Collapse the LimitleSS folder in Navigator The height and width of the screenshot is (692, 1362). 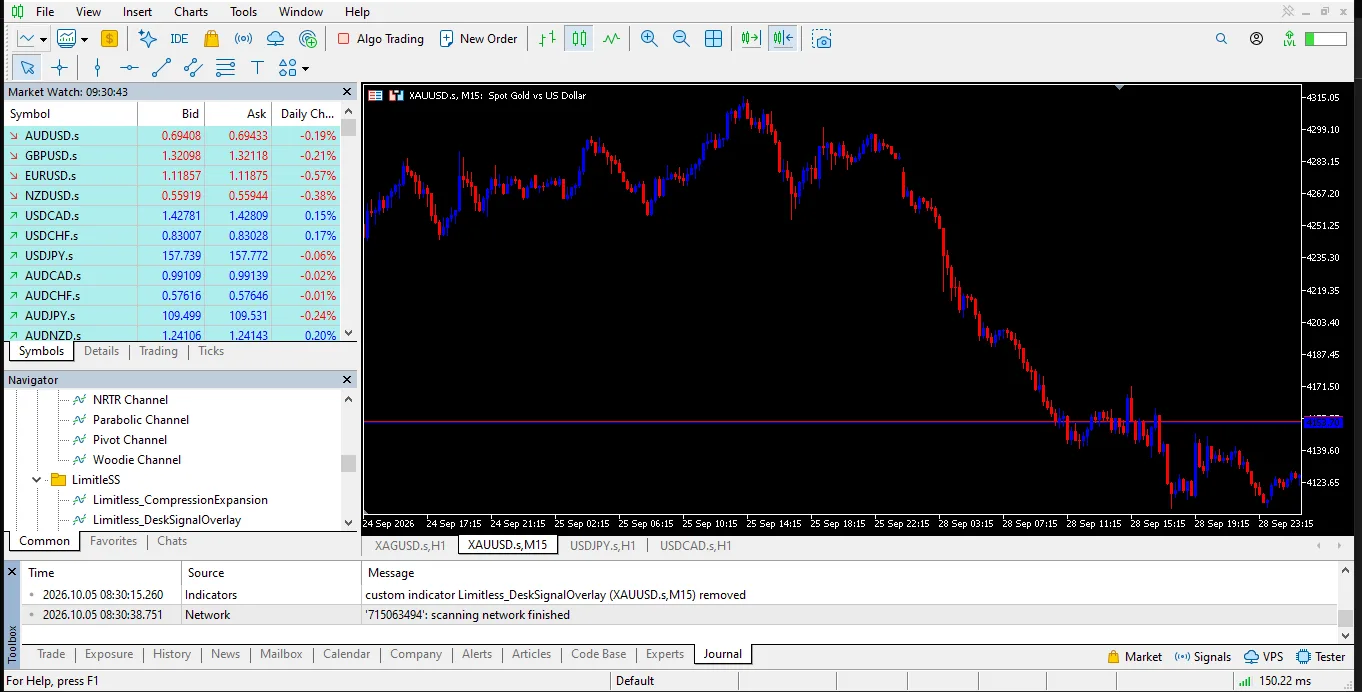tap(37, 480)
